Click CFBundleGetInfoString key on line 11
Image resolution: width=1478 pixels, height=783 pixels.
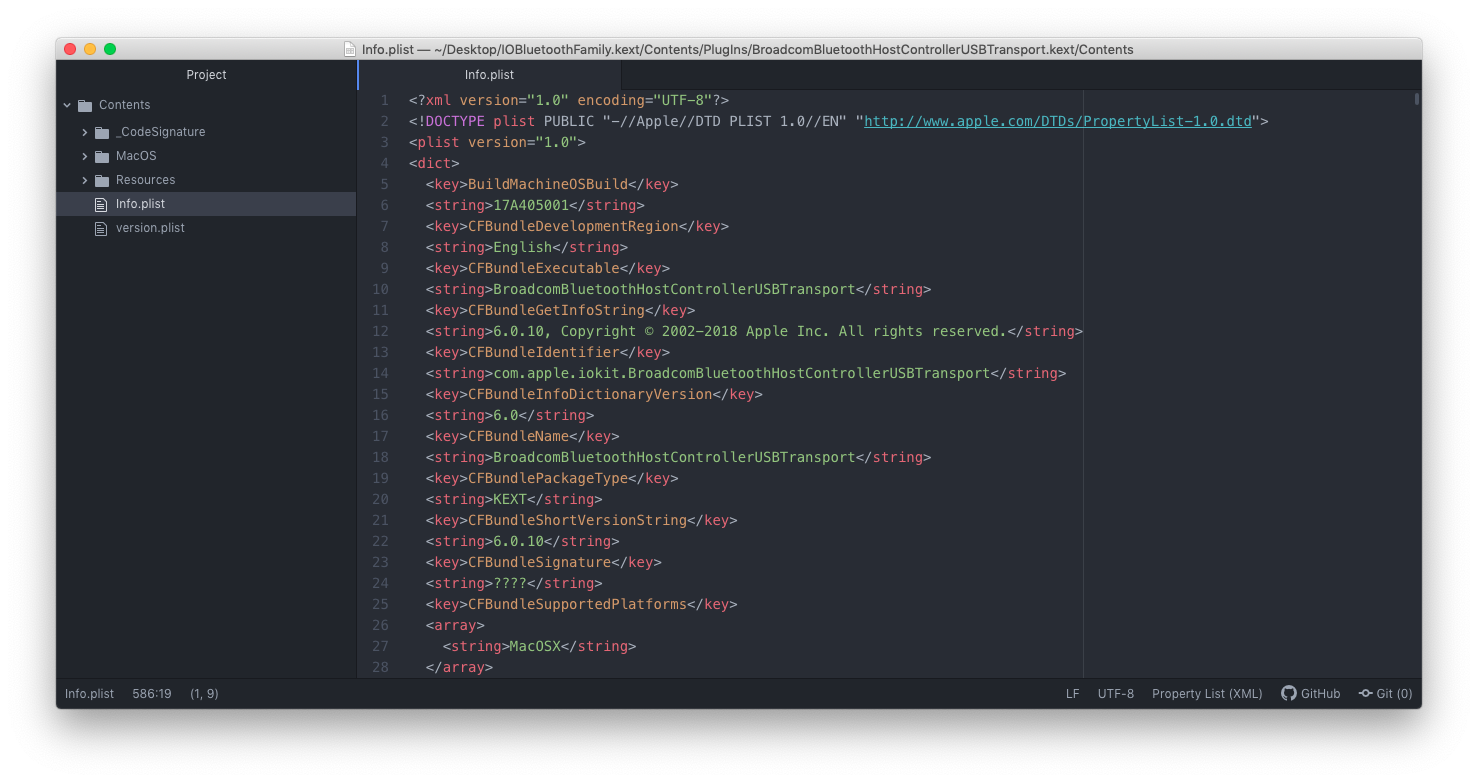point(556,310)
